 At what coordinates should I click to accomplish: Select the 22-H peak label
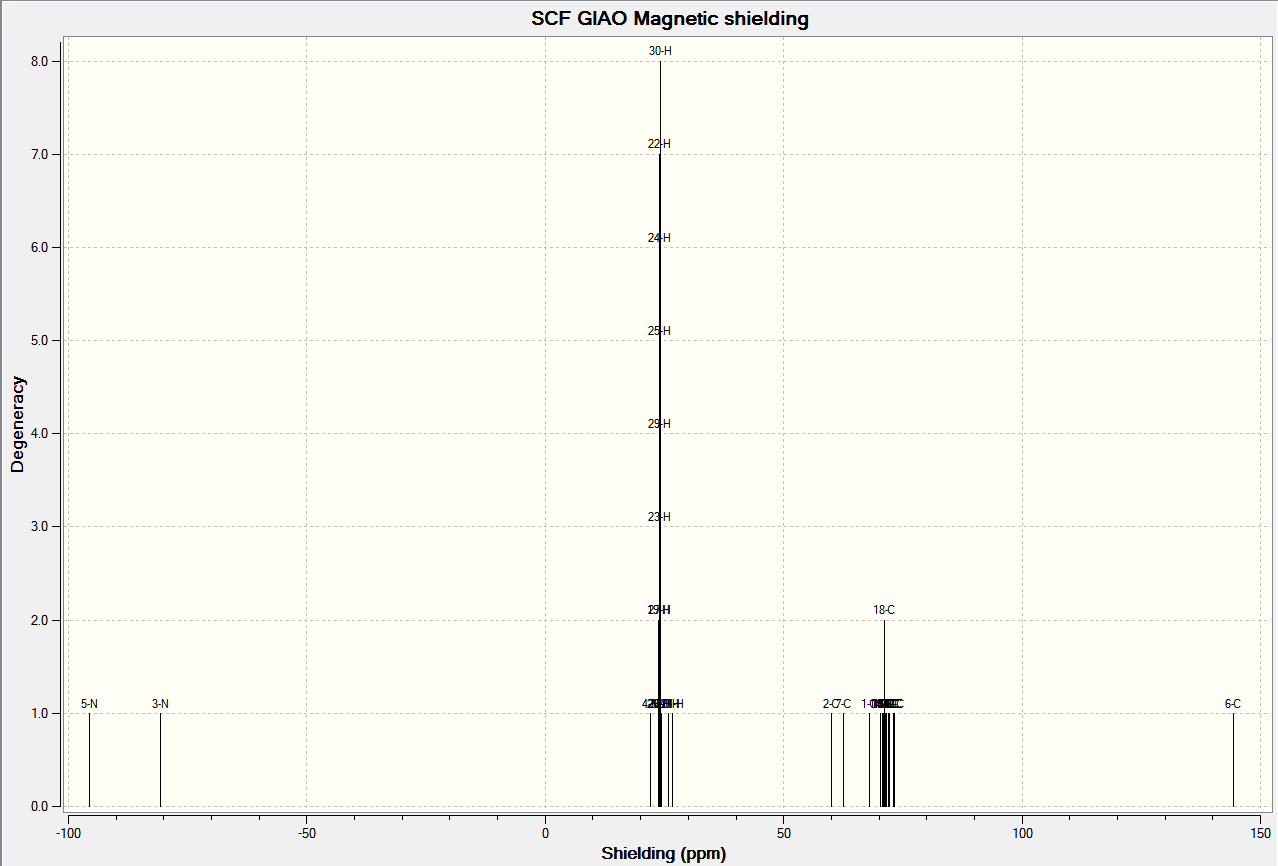click(659, 144)
